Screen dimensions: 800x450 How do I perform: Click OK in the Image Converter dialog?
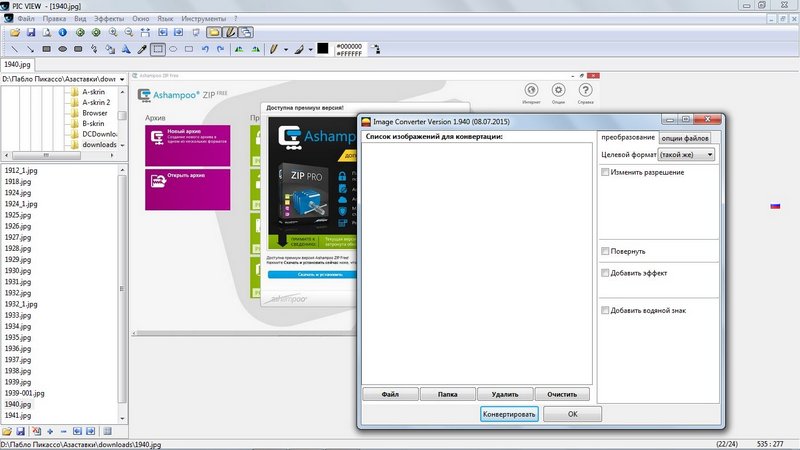[572, 414]
